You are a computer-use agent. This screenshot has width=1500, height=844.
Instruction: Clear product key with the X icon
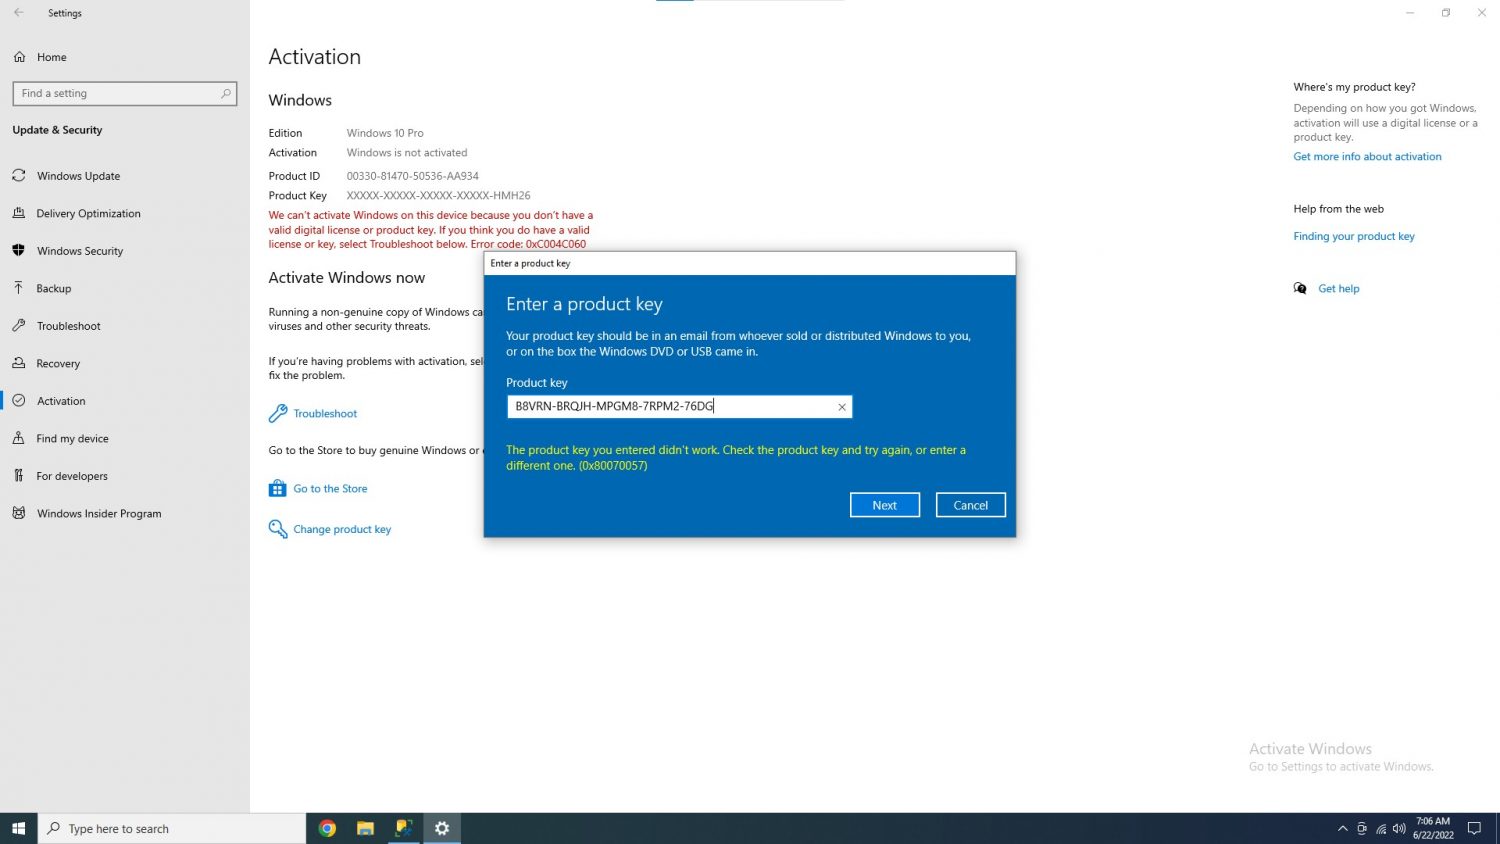[x=842, y=407]
